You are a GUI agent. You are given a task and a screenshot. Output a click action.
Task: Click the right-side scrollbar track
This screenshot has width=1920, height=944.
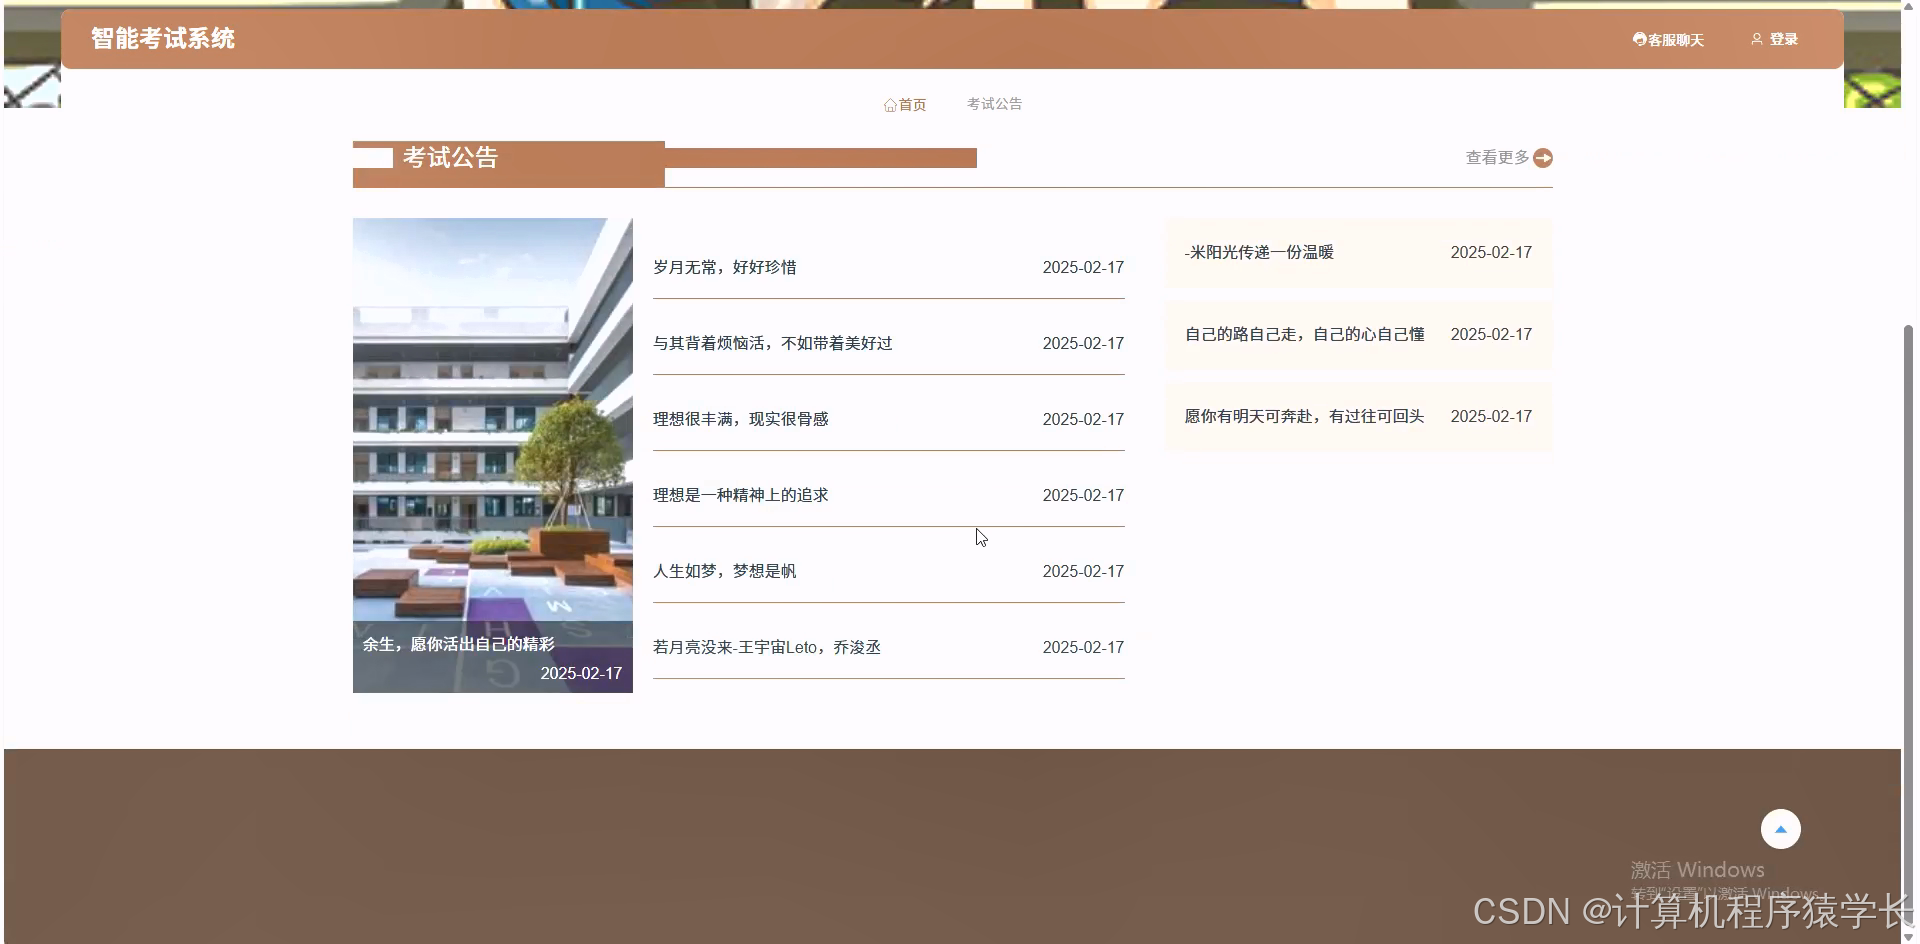point(1911,500)
